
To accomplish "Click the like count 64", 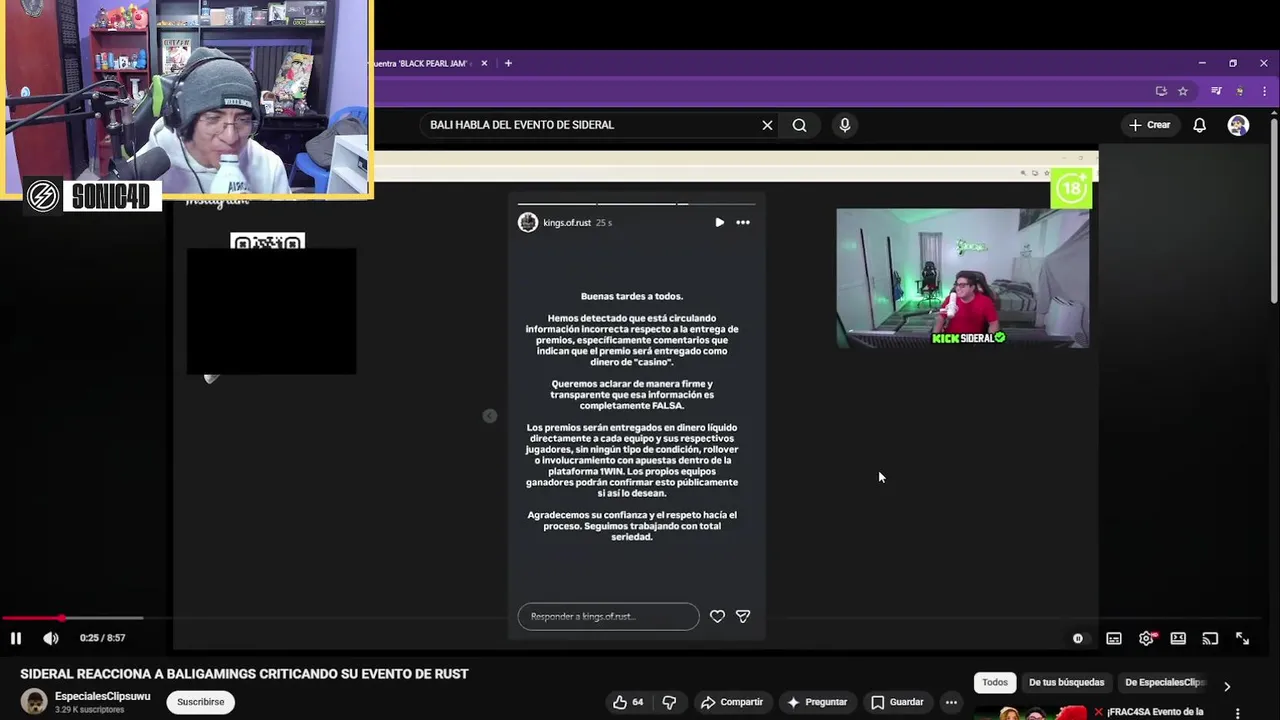I will click(x=638, y=702).
